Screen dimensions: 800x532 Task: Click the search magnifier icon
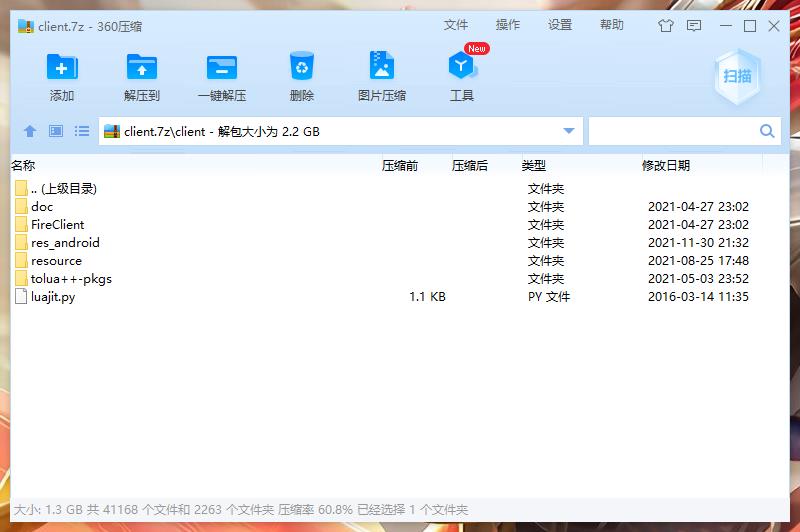767,131
